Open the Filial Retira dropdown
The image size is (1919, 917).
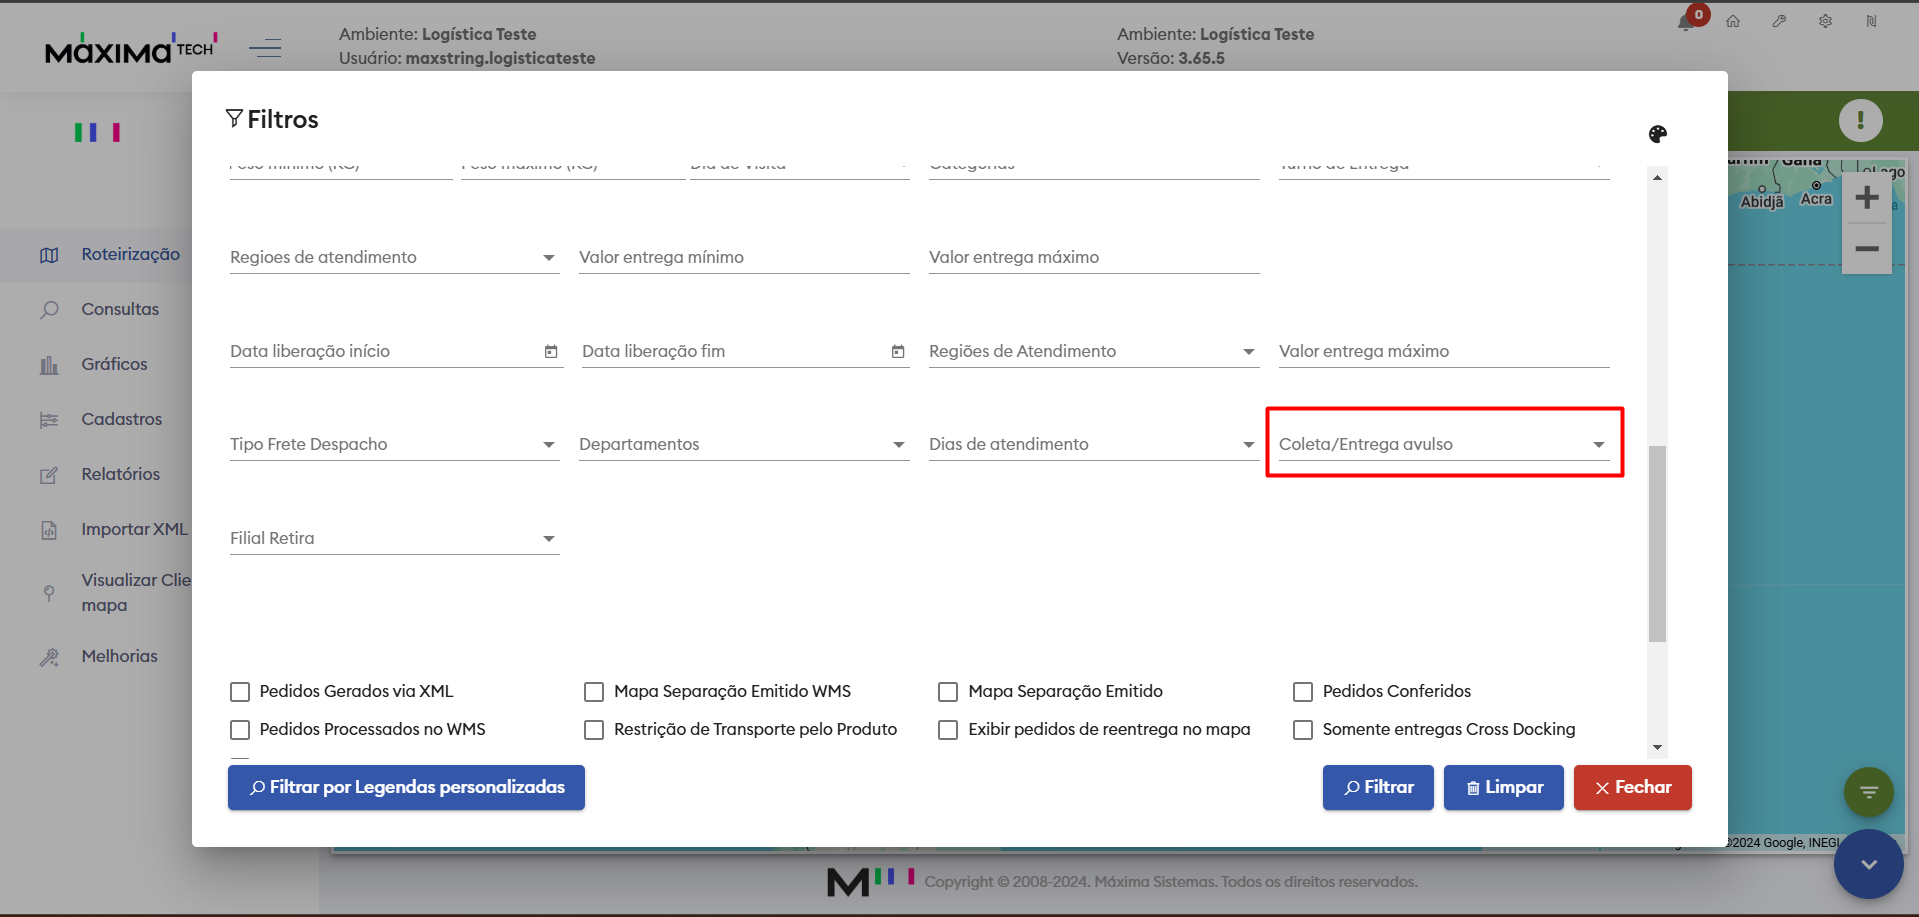395,538
